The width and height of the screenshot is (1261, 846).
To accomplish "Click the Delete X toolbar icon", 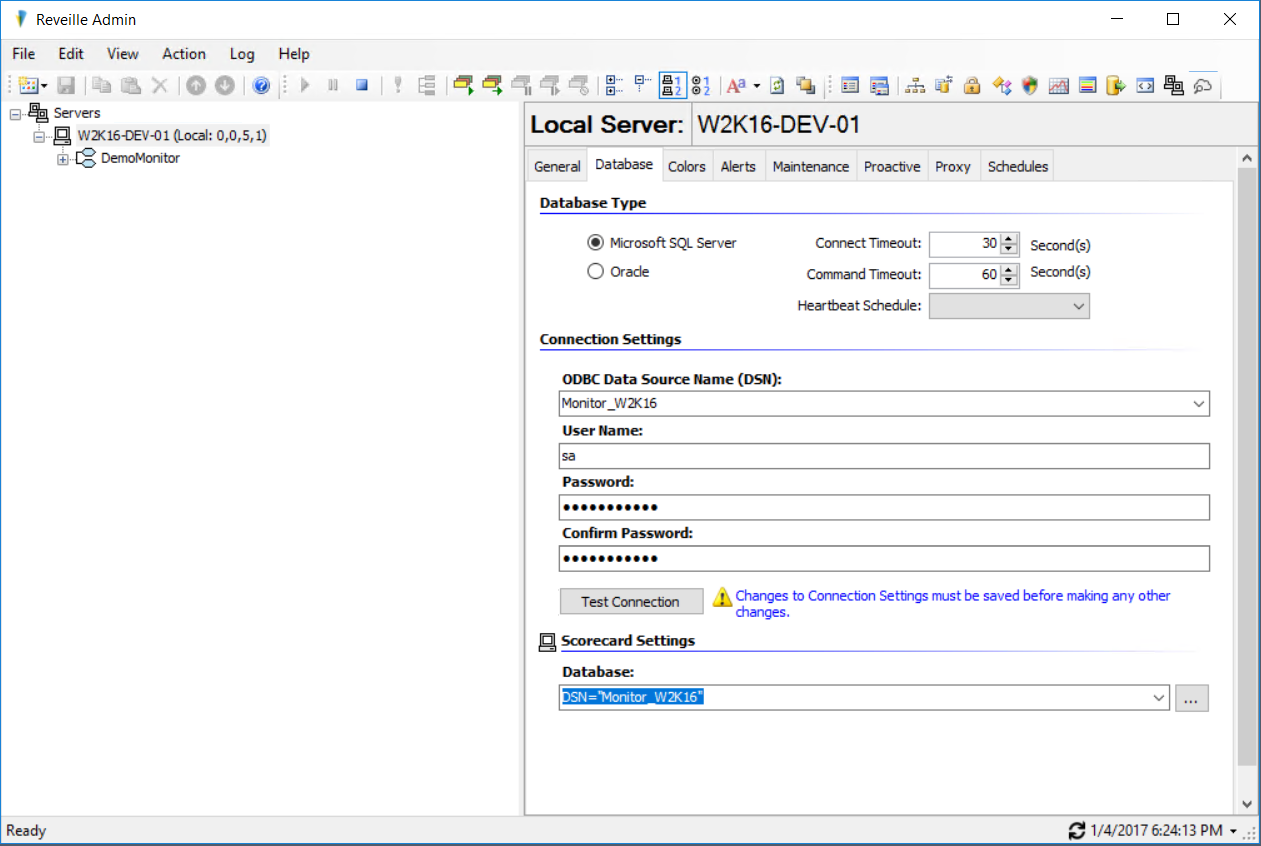I will [160, 86].
